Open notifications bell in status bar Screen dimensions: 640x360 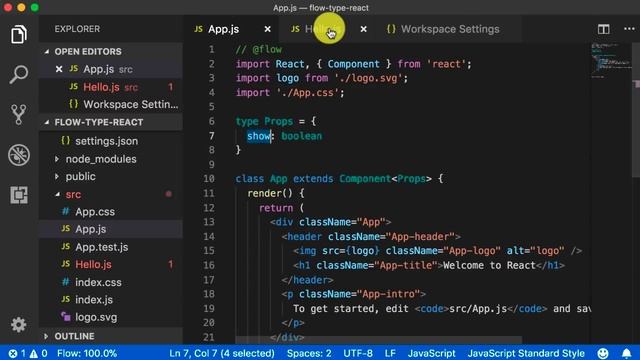627,353
